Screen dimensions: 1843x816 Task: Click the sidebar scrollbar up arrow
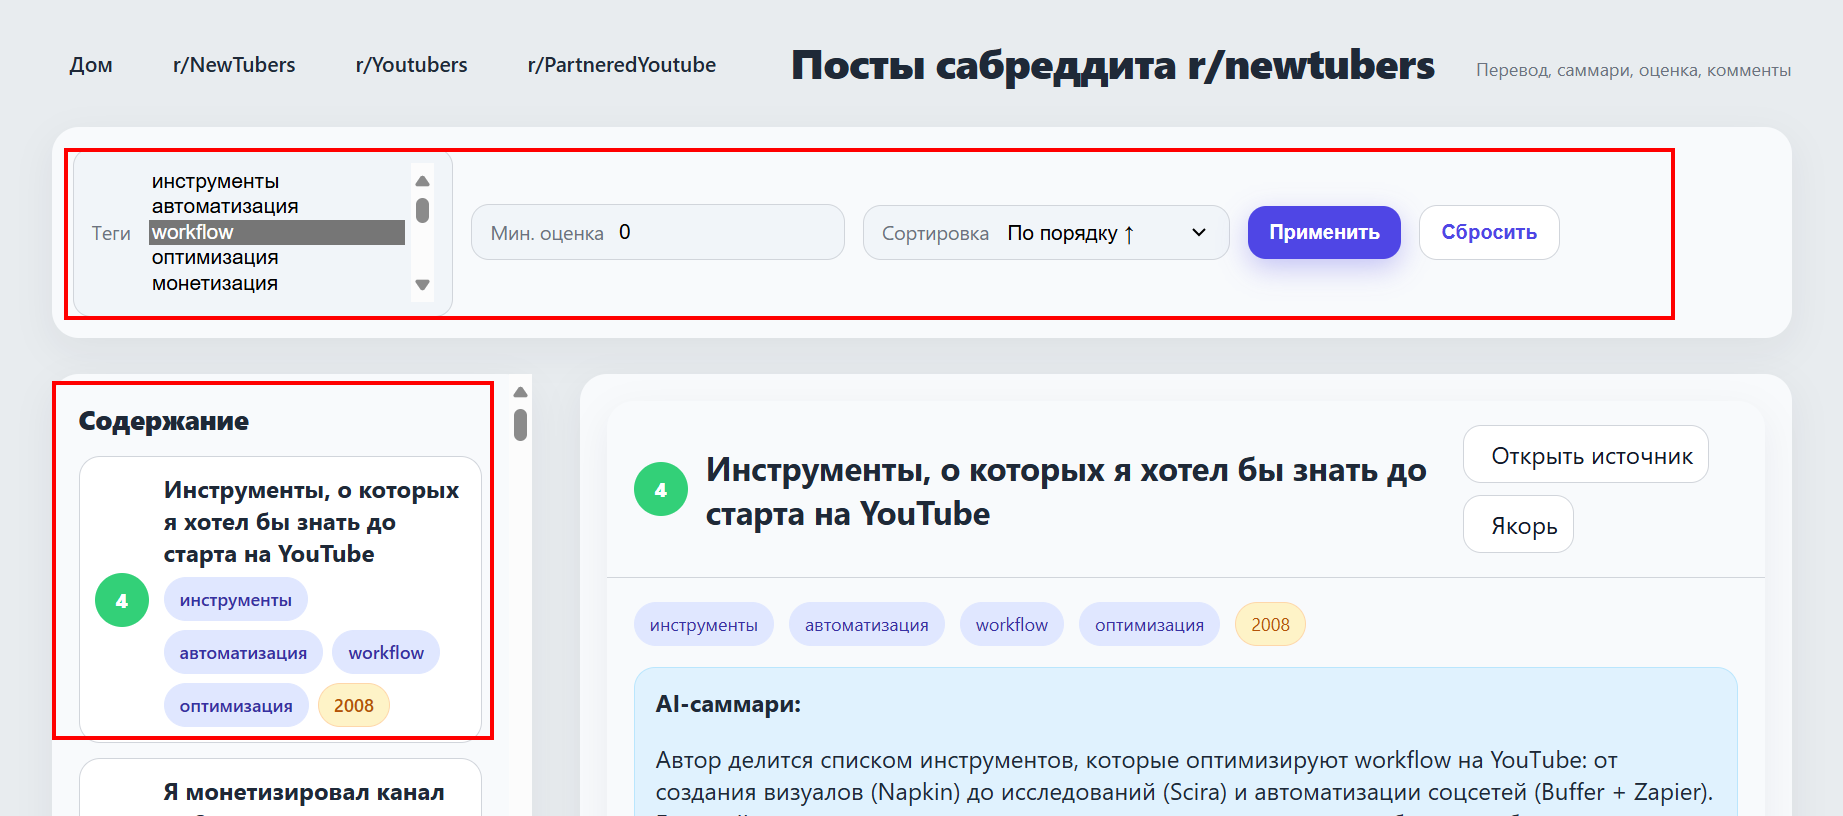tap(520, 392)
